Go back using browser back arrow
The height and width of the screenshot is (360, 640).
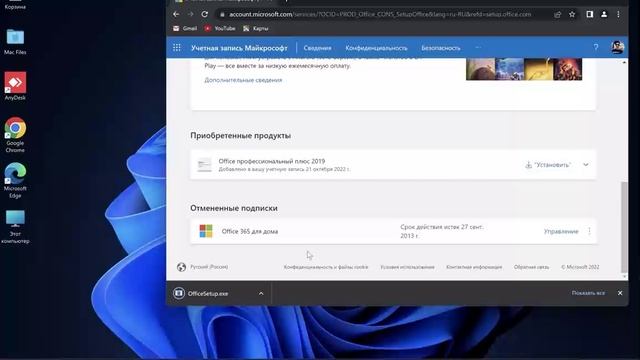176,14
